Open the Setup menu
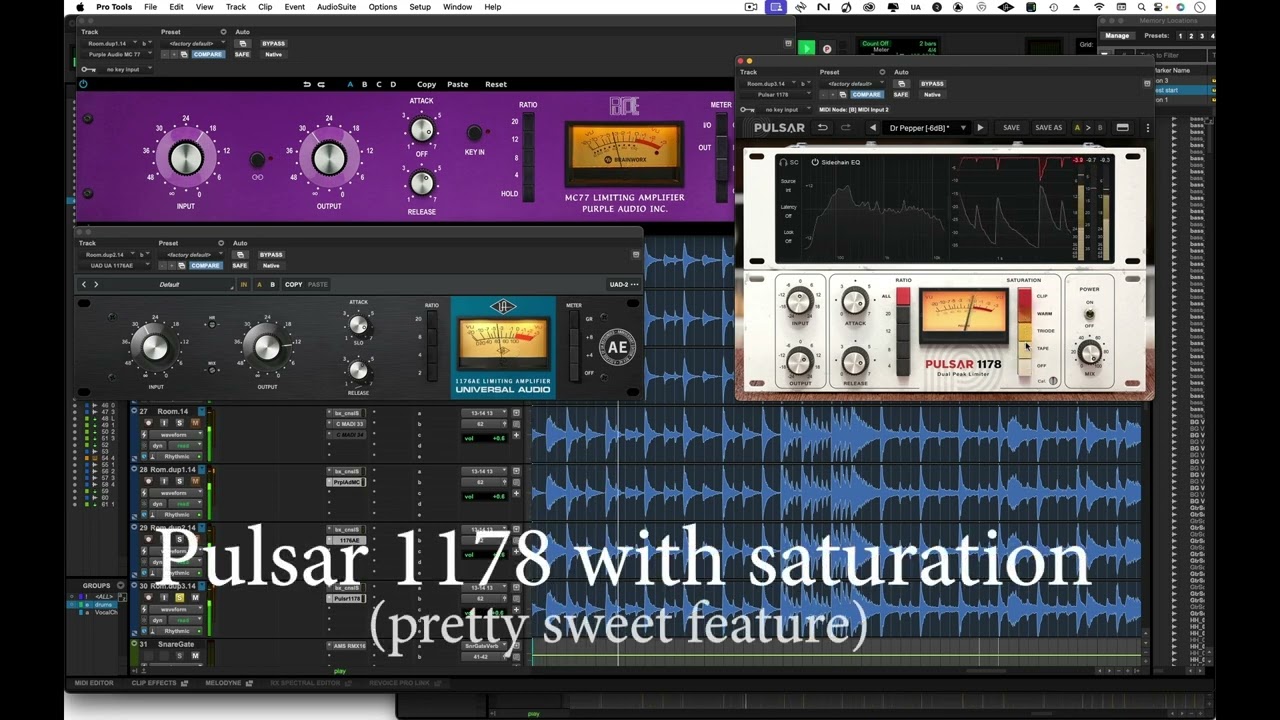 coord(420,7)
